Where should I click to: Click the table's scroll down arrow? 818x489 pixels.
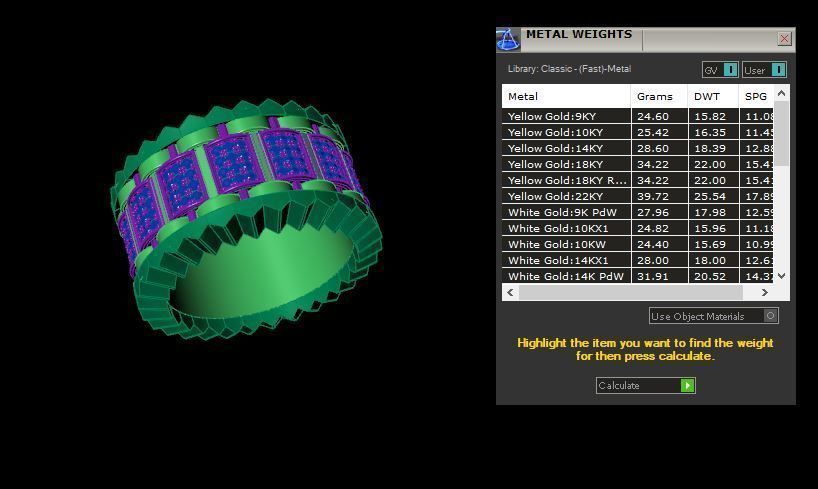coord(781,276)
